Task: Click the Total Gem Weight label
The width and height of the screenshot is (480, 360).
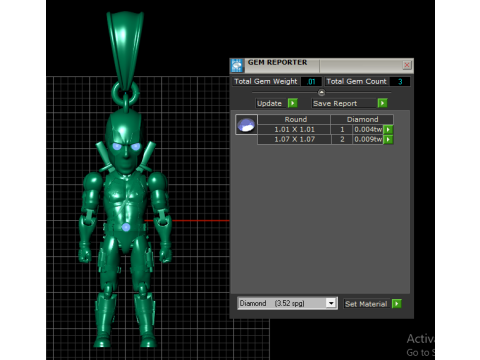Action: click(265, 81)
